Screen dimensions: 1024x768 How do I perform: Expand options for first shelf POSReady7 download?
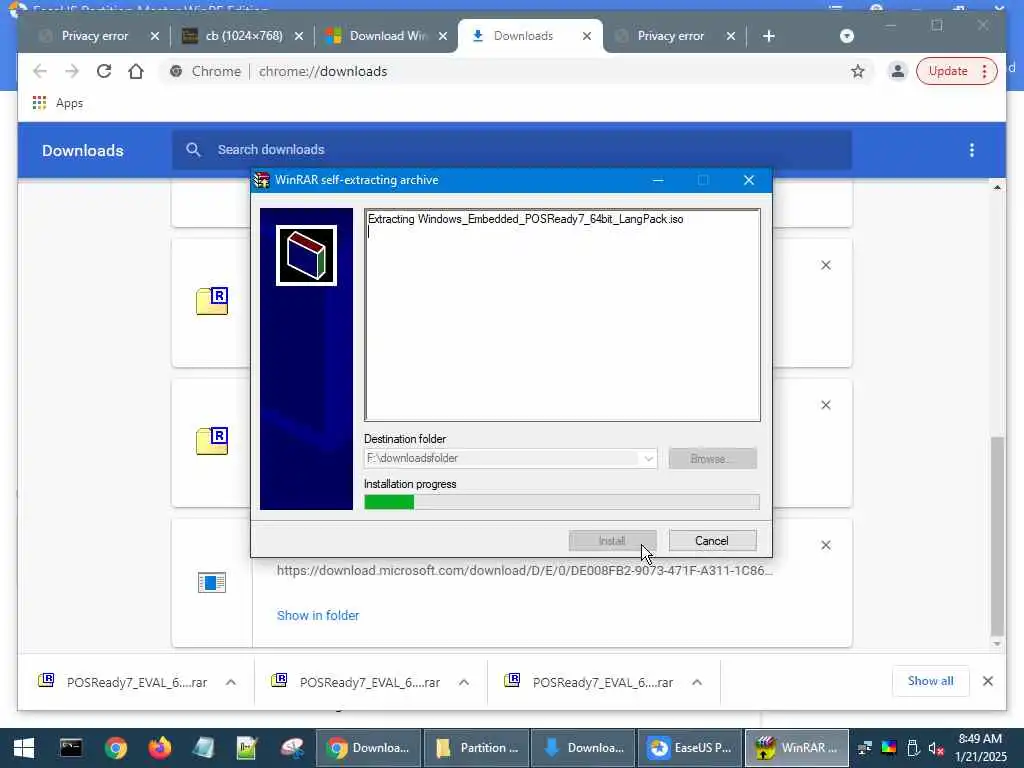coord(231,682)
